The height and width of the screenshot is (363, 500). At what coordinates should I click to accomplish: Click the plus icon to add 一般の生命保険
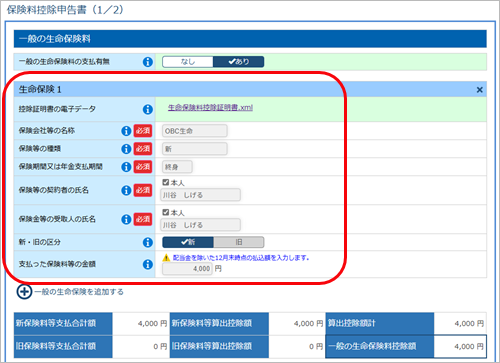tap(24, 292)
